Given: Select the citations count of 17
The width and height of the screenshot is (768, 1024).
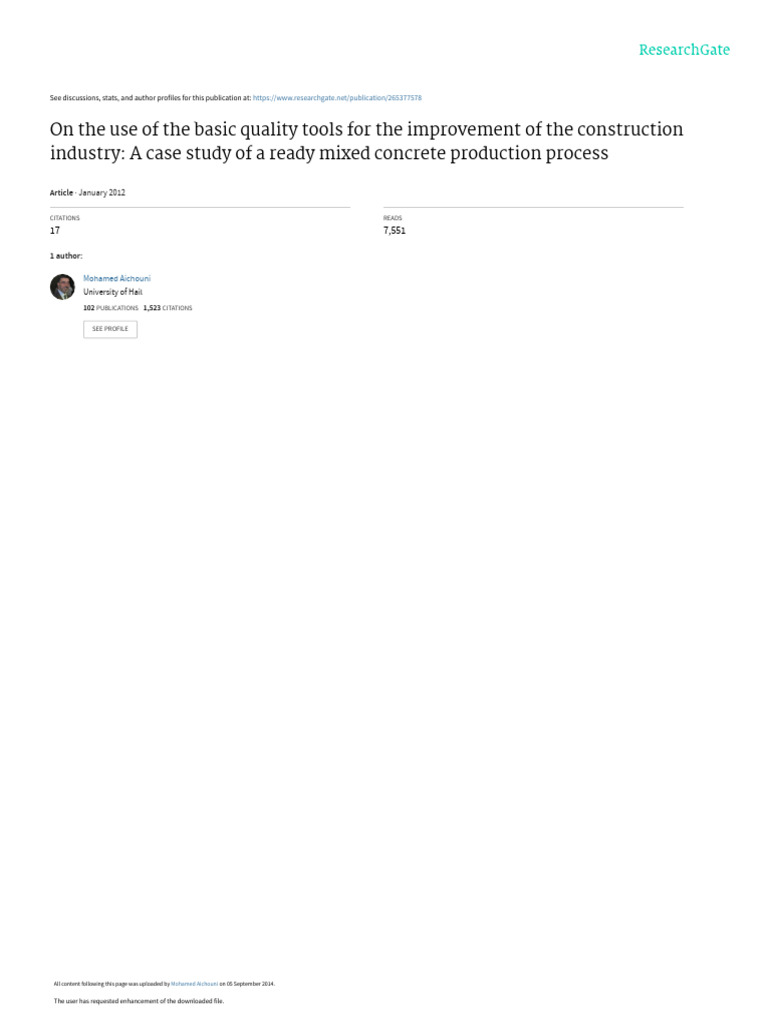Looking at the screenshot, I should (x=55, y=231).
